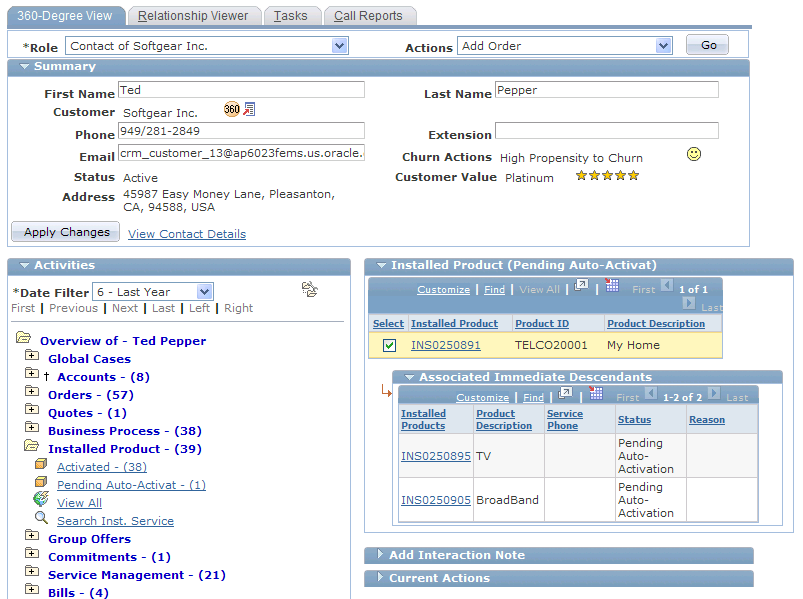The width and height of the screenshot is (803, 599).
Task: Show next rows in Descendants grid
Action: pos(713,393)
